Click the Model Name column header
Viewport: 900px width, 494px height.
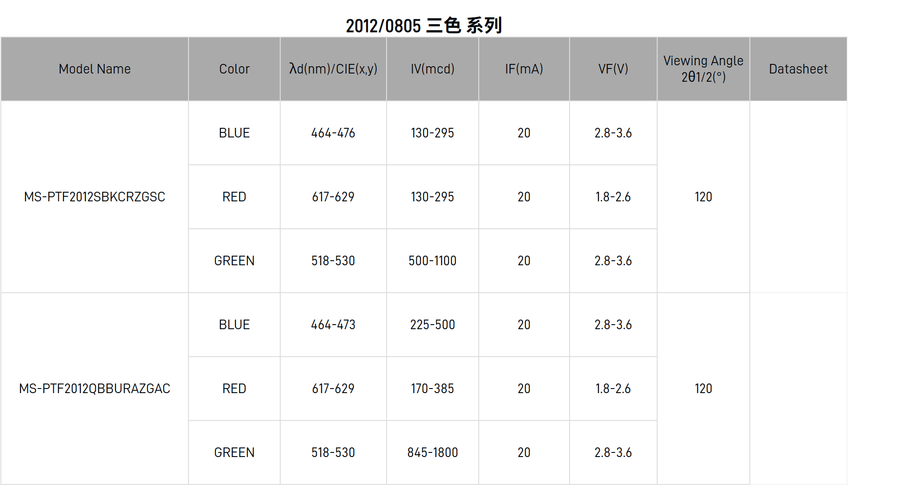click(x=94, y=69)
